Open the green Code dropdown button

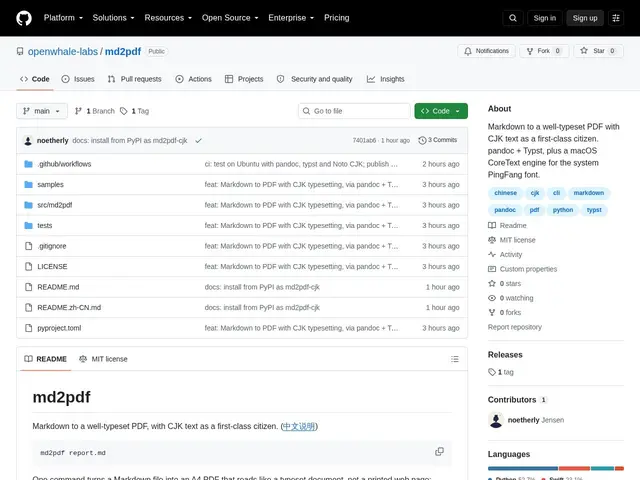(x=441, y=111)
